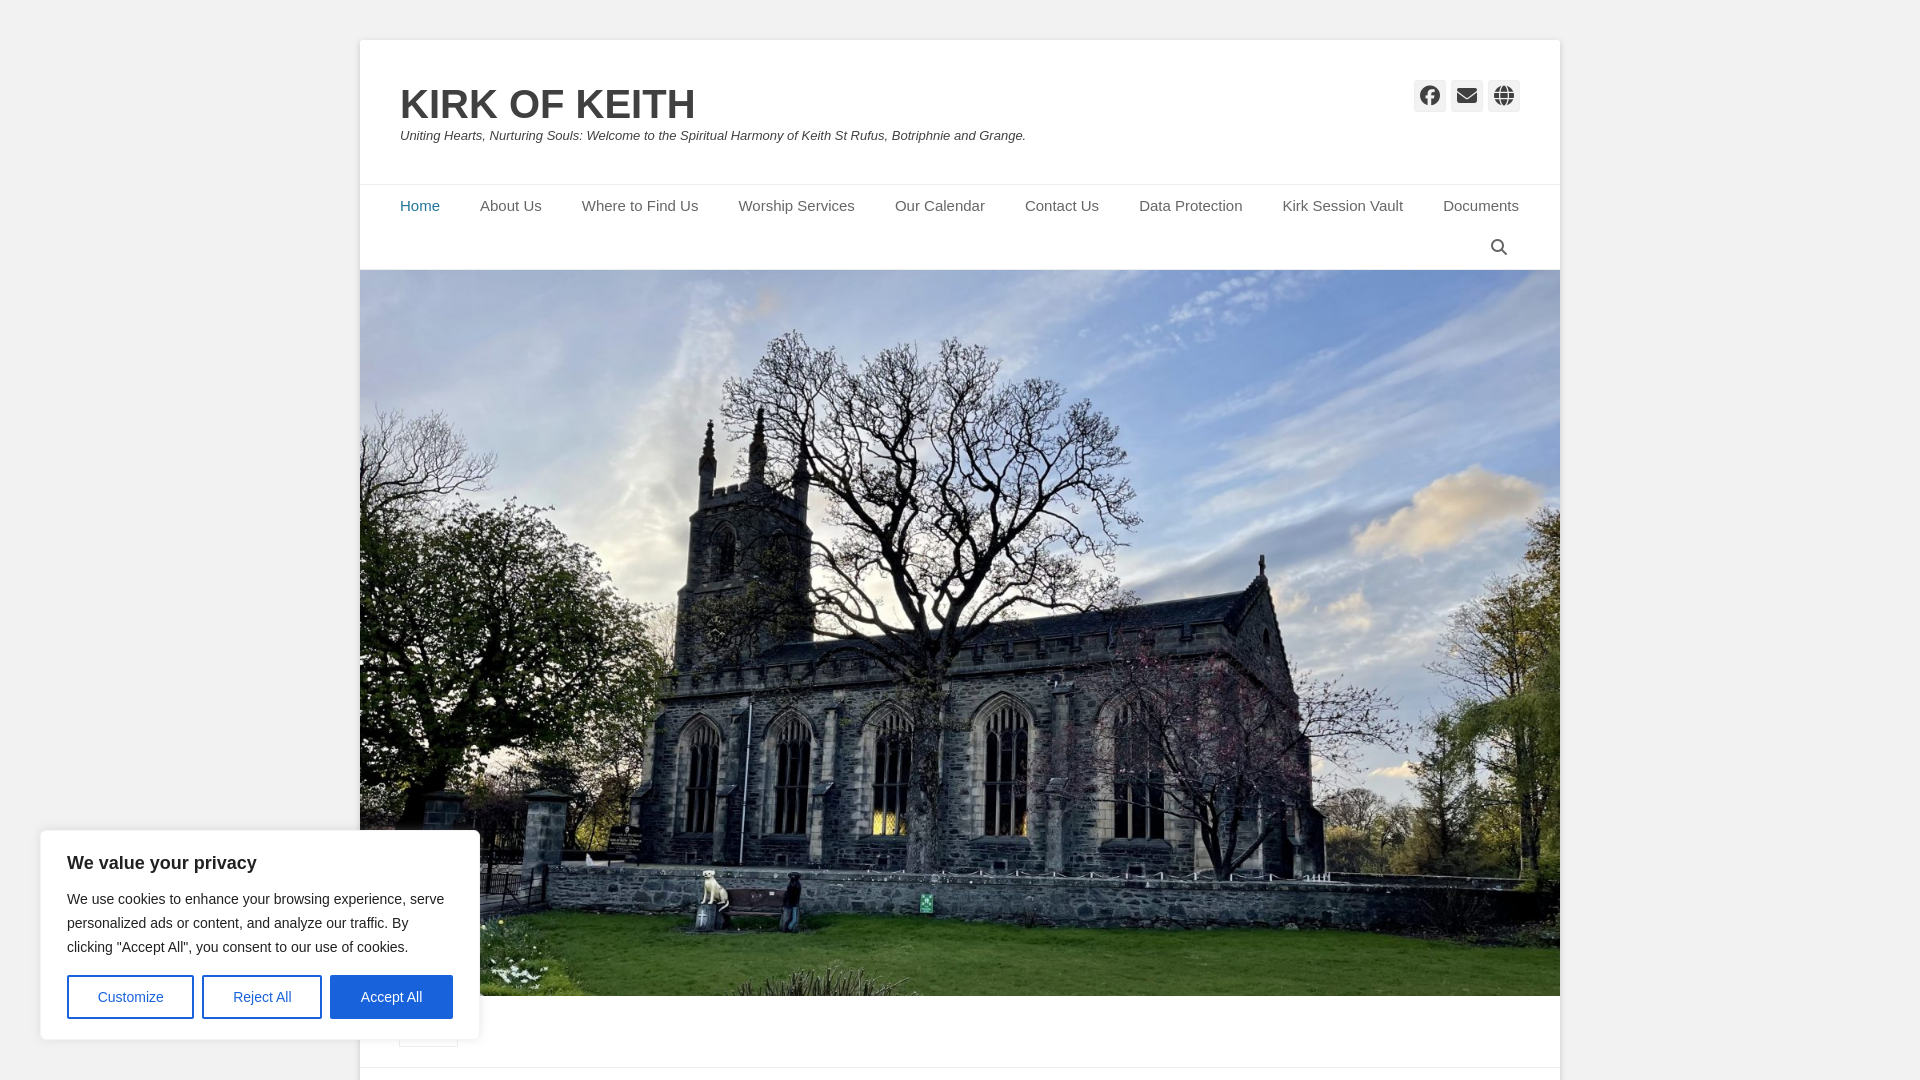
Task: Open Worship Services menu item
Action: click(x=796, y=206)
